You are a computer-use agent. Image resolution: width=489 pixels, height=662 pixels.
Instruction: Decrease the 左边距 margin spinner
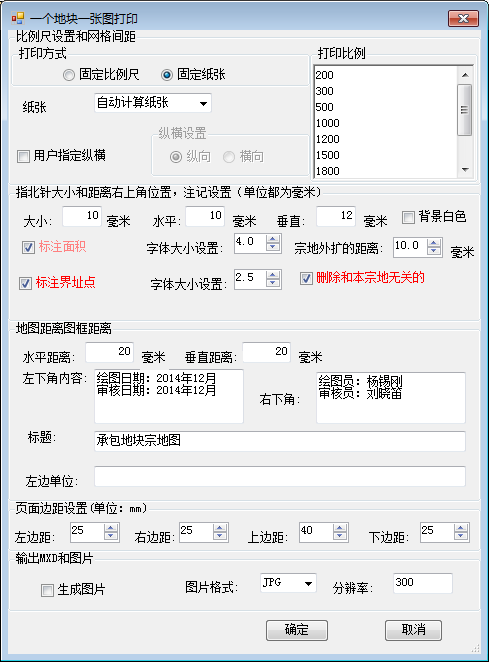pos(111,537)
